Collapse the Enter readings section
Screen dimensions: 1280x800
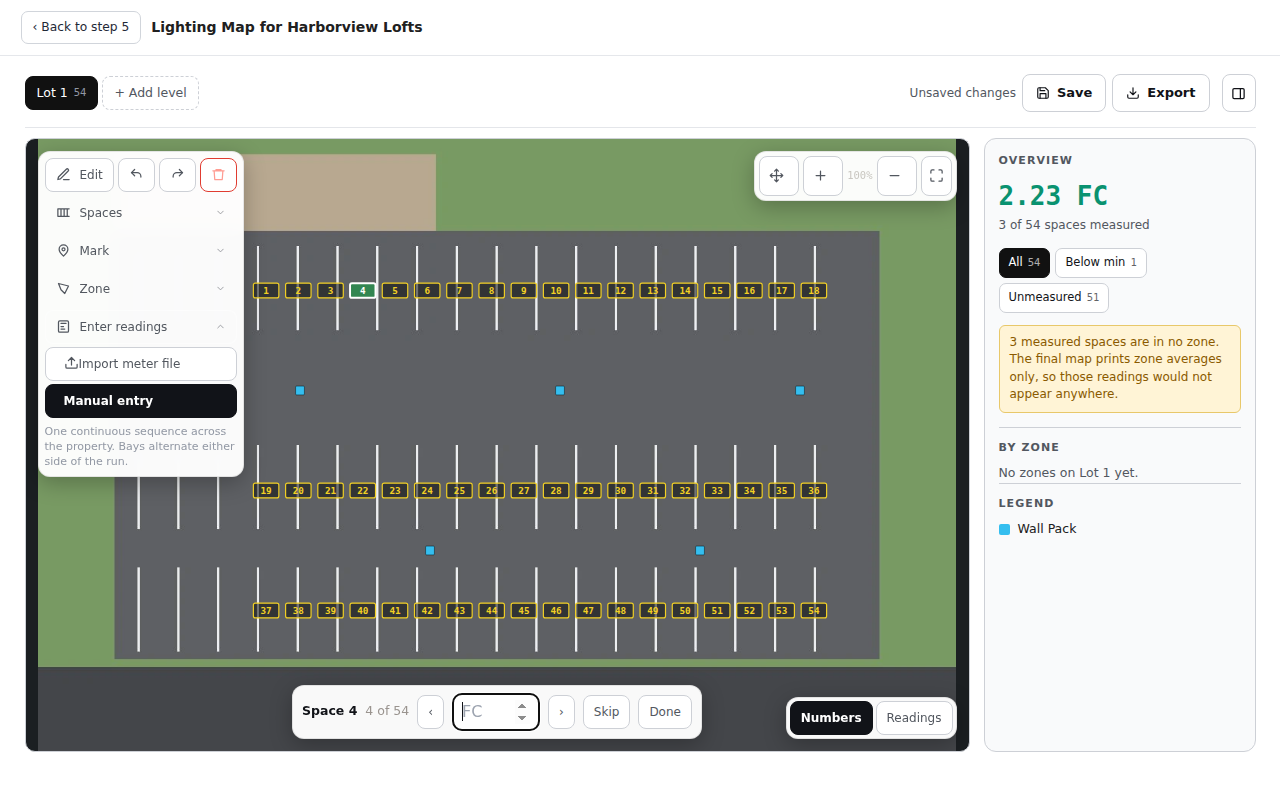[x=141, y=327]
